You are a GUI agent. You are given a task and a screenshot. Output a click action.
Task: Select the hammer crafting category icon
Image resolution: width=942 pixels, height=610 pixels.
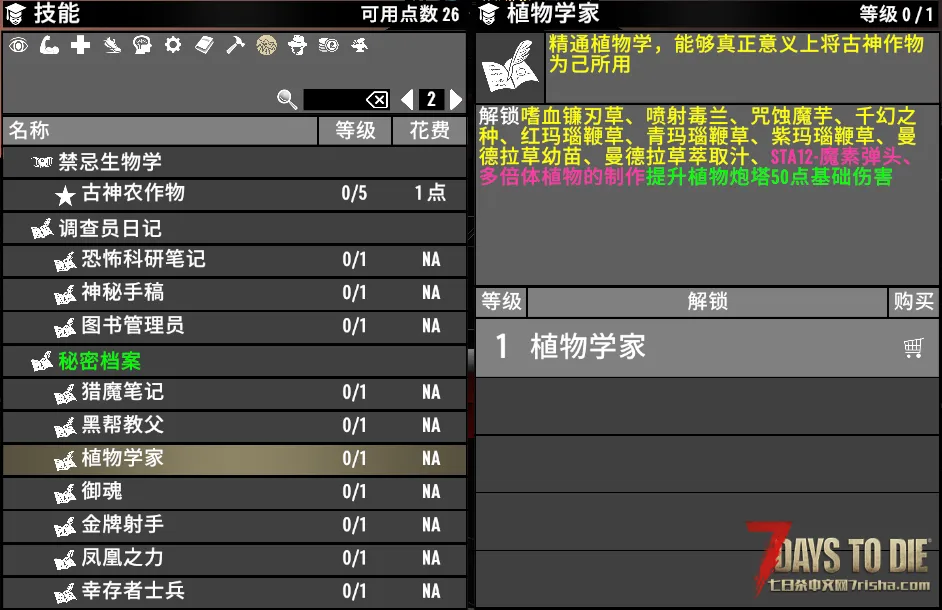click(235, 45)
